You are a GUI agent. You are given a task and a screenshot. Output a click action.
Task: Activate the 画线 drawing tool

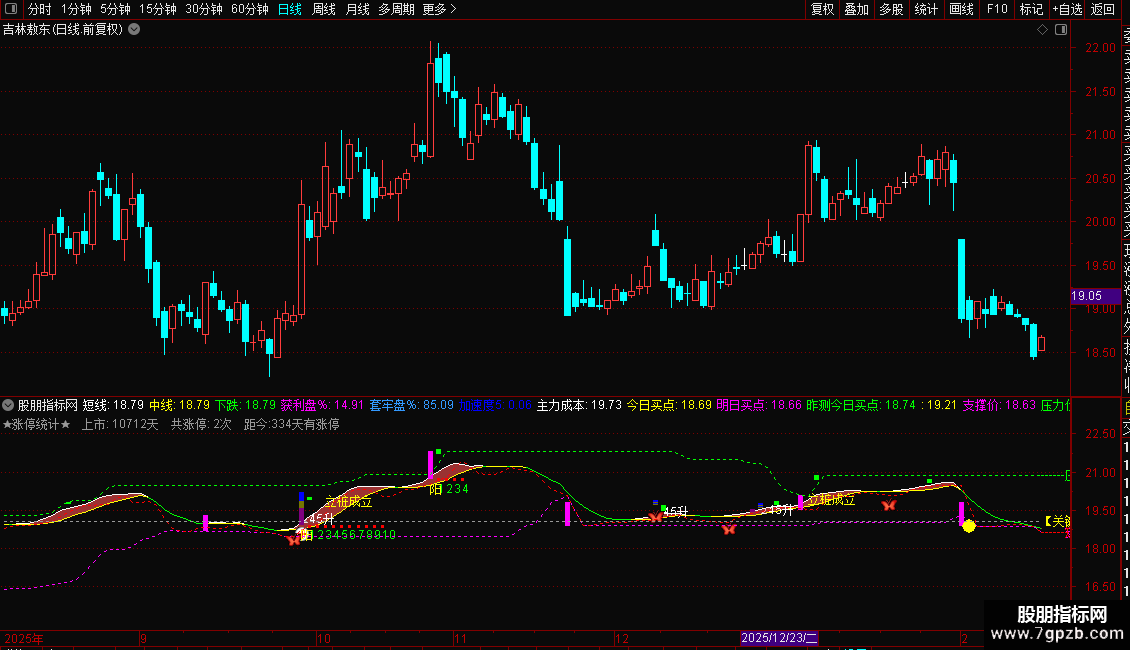[961, 9]
